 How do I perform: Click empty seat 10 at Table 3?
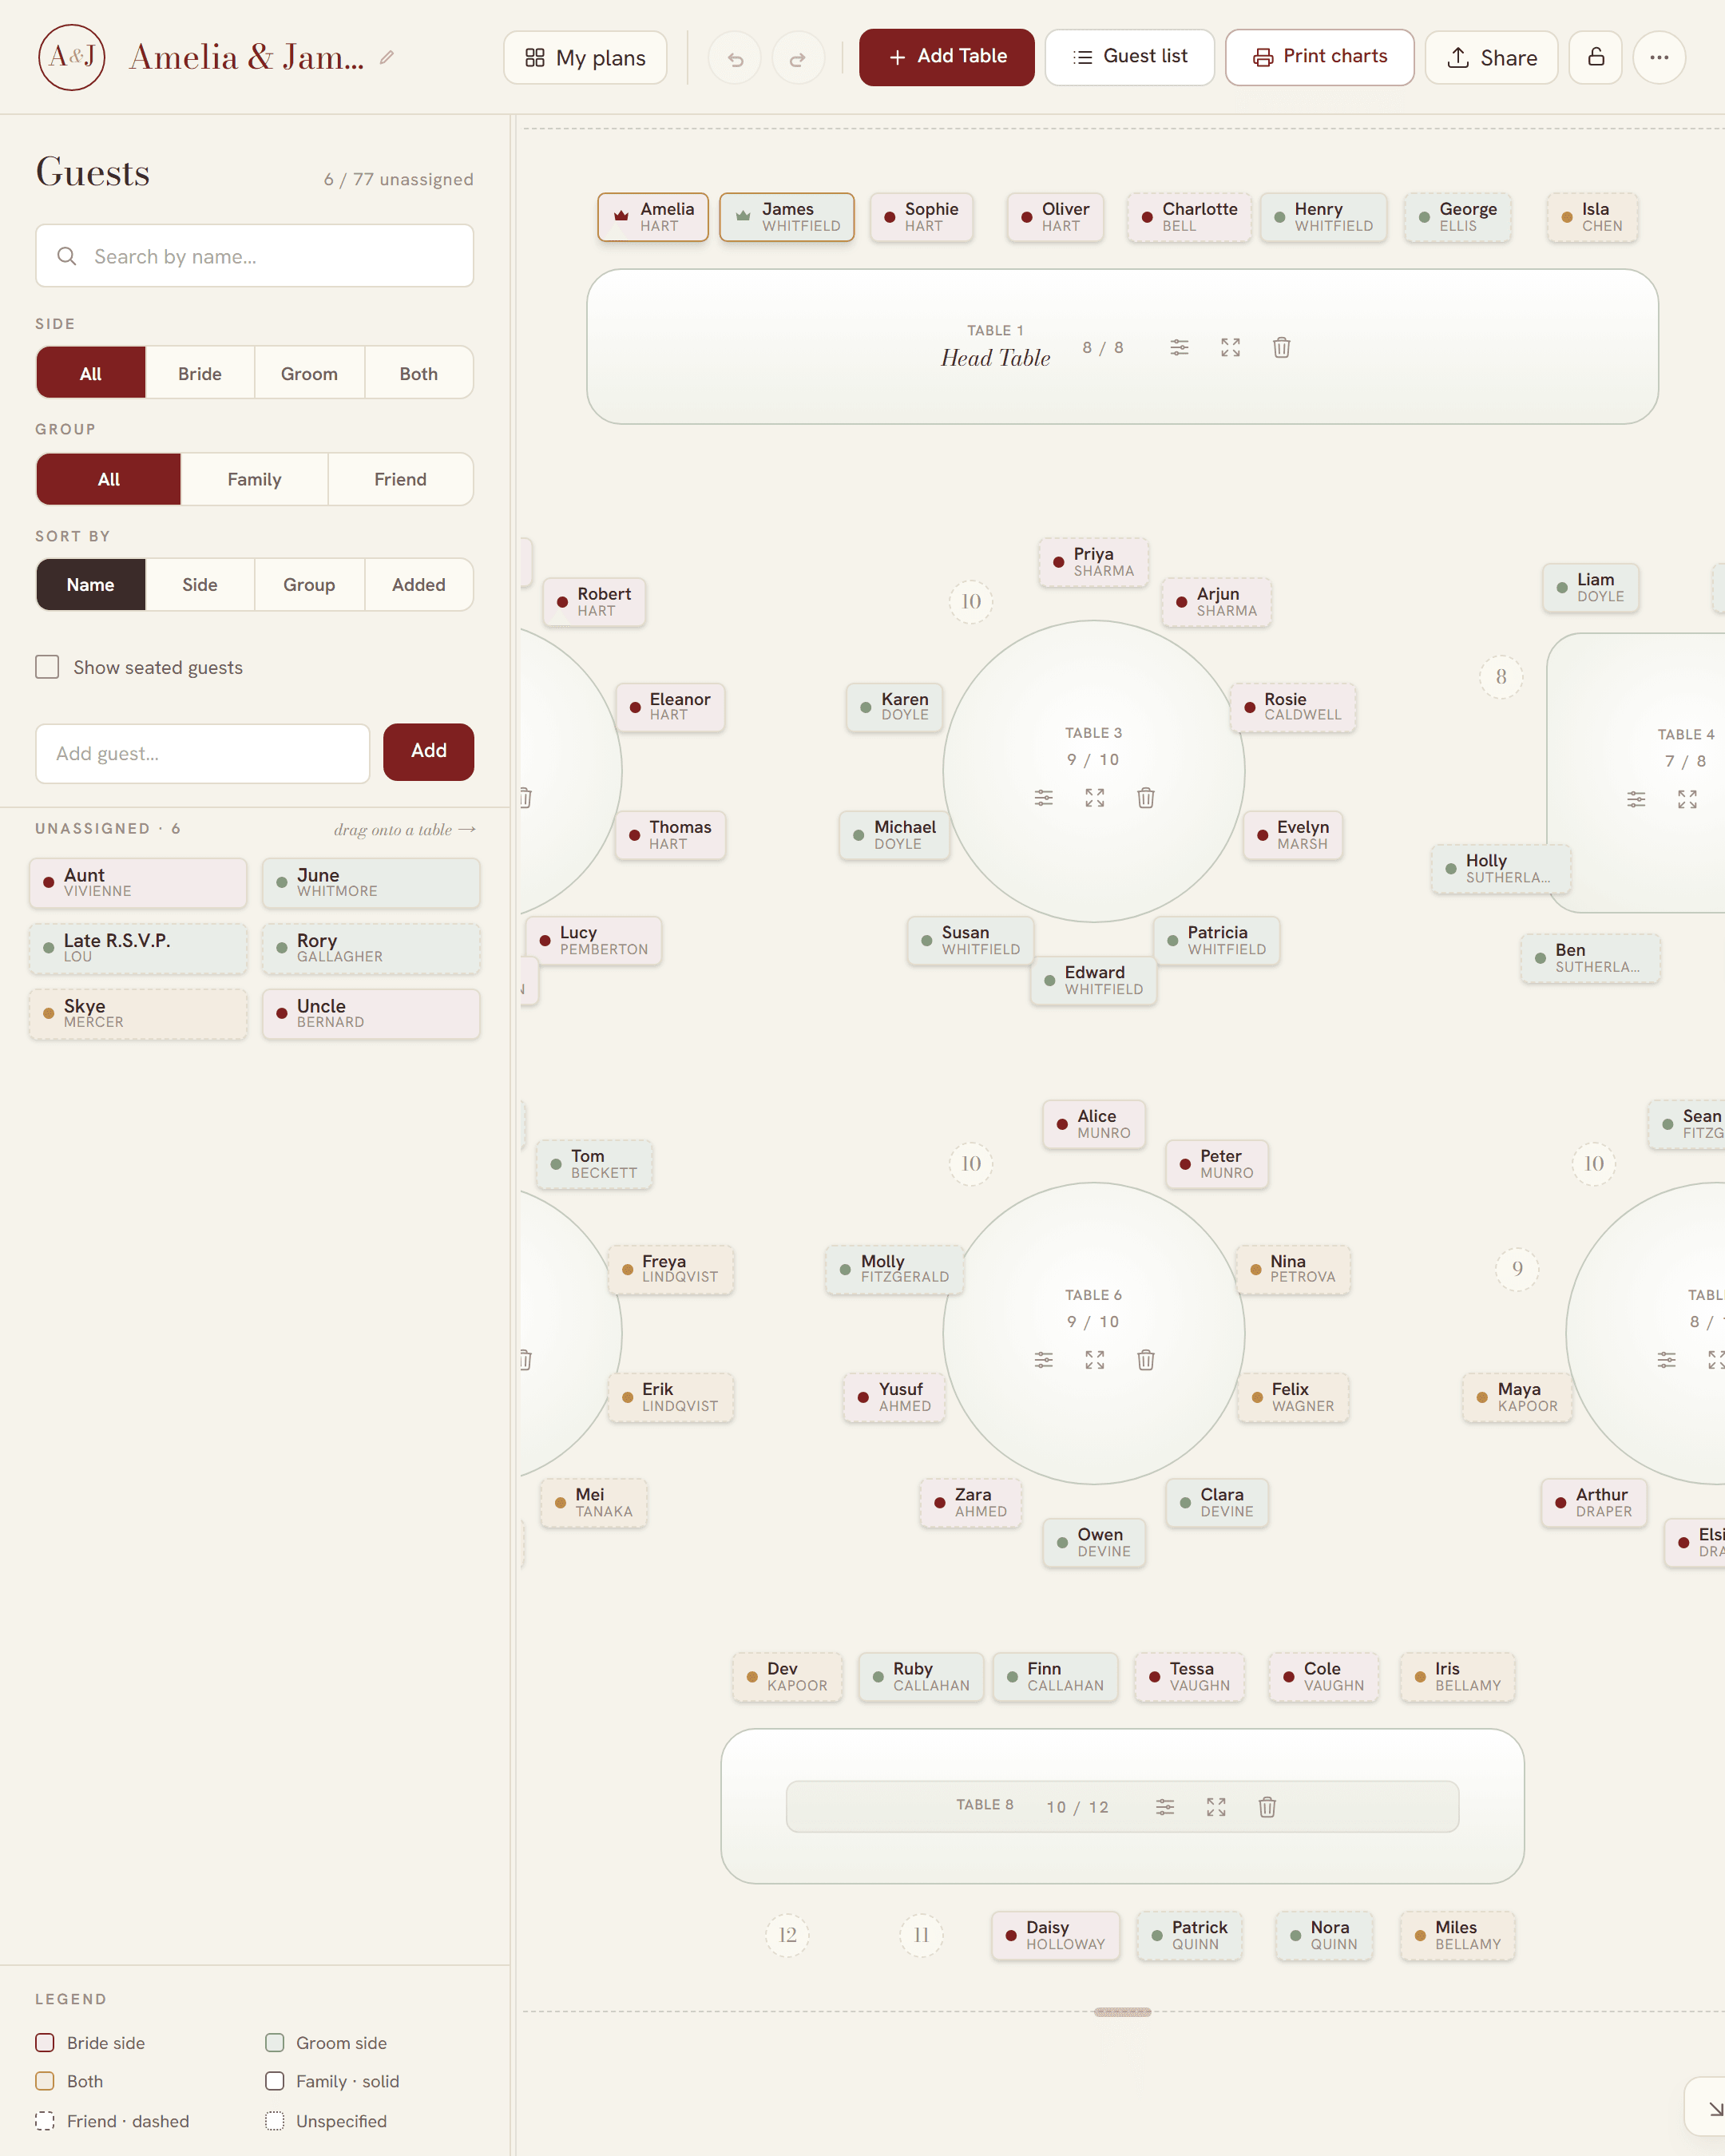971,601
